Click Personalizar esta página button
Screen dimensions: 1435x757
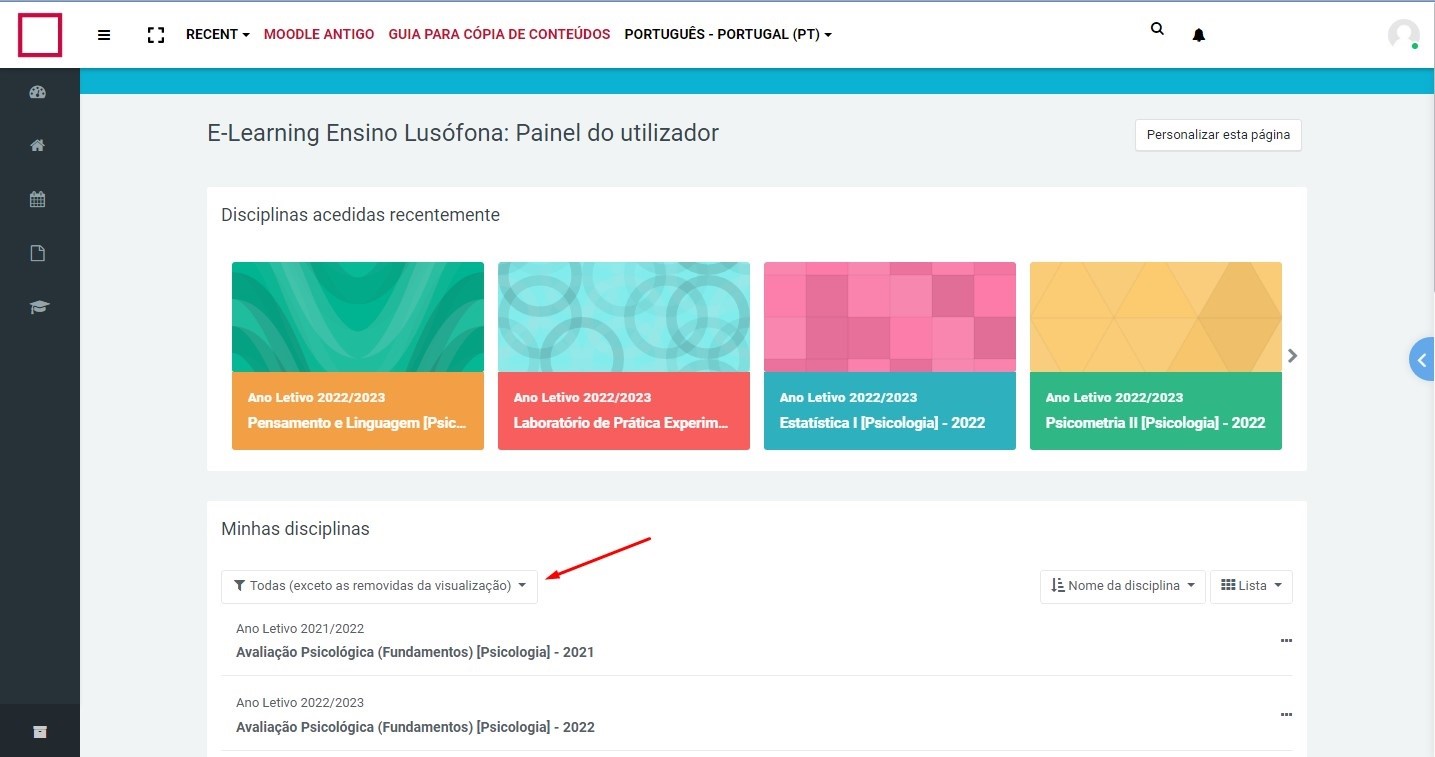[x=1217, y=135]
